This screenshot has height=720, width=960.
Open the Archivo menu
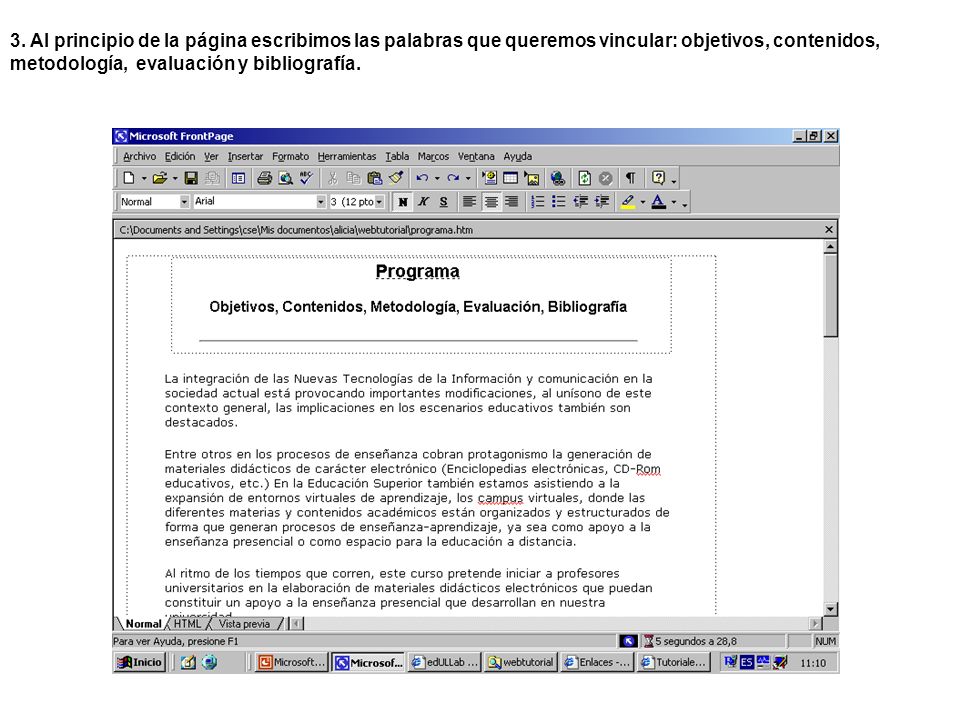(140, 156)
